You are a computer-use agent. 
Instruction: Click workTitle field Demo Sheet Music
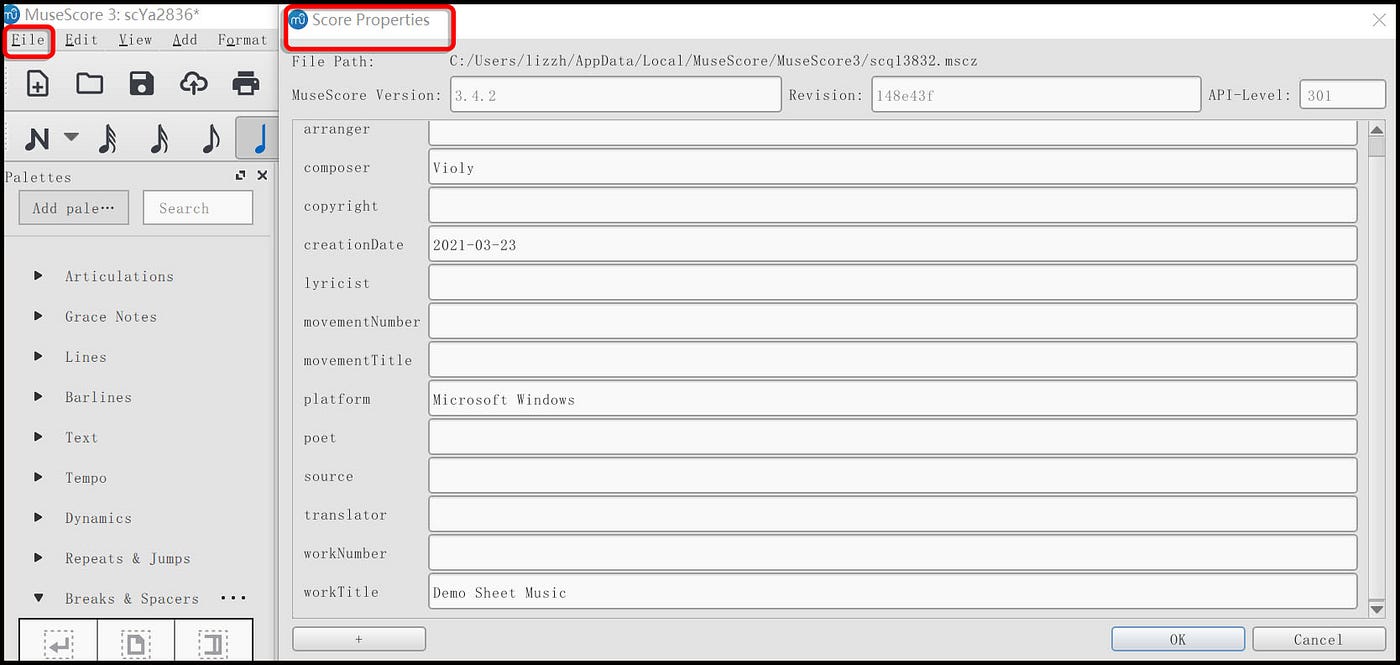pos(893,591)
